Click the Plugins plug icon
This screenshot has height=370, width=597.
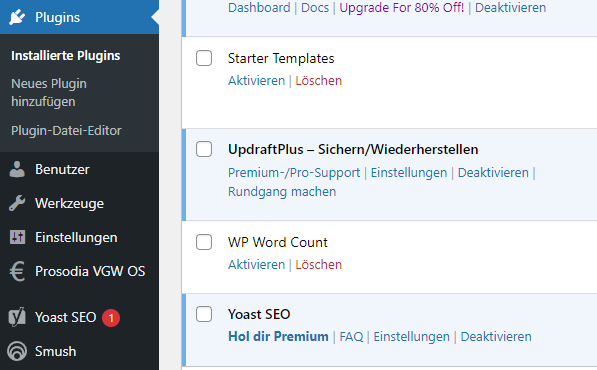click(x=17, y=17)
